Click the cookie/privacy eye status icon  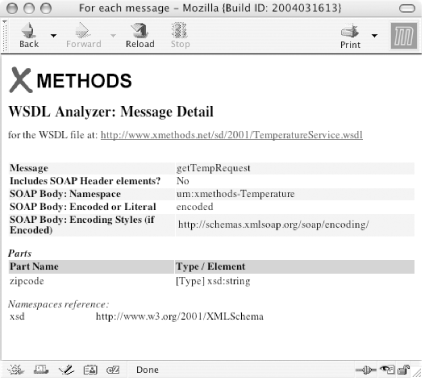click(x=387, y=370)
